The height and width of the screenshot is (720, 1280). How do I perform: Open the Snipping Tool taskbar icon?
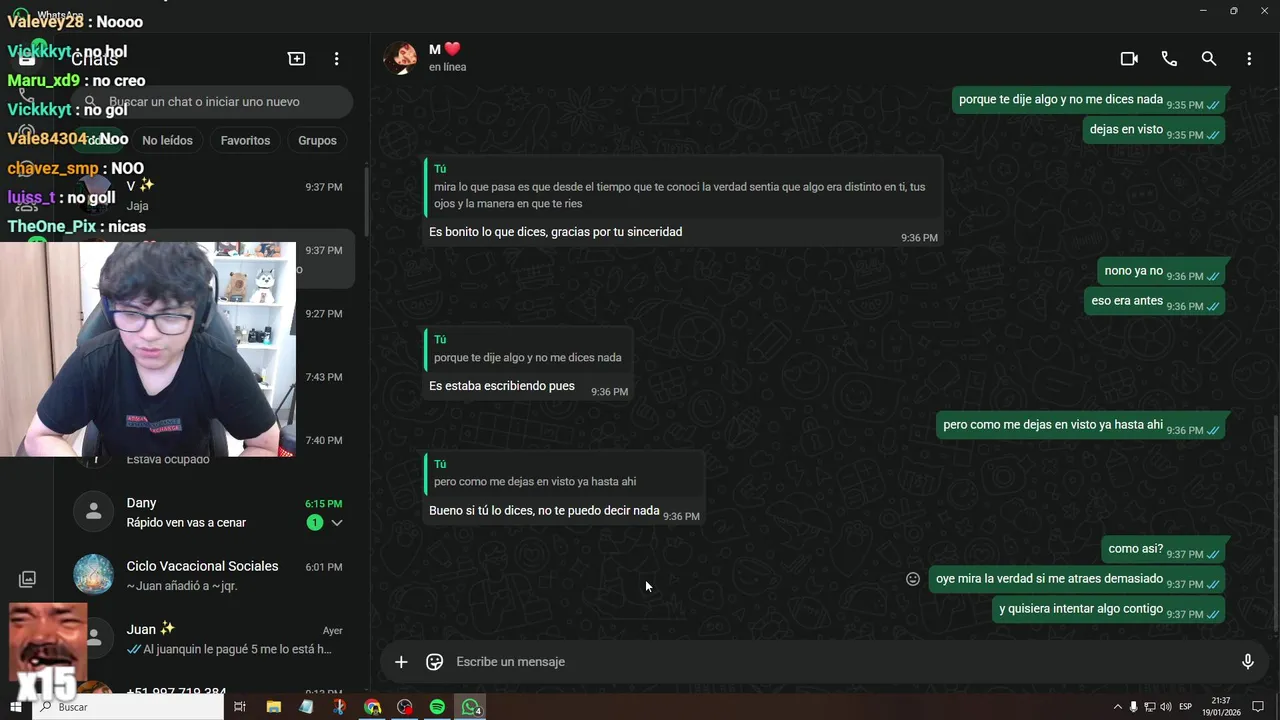tap(339, 707)
